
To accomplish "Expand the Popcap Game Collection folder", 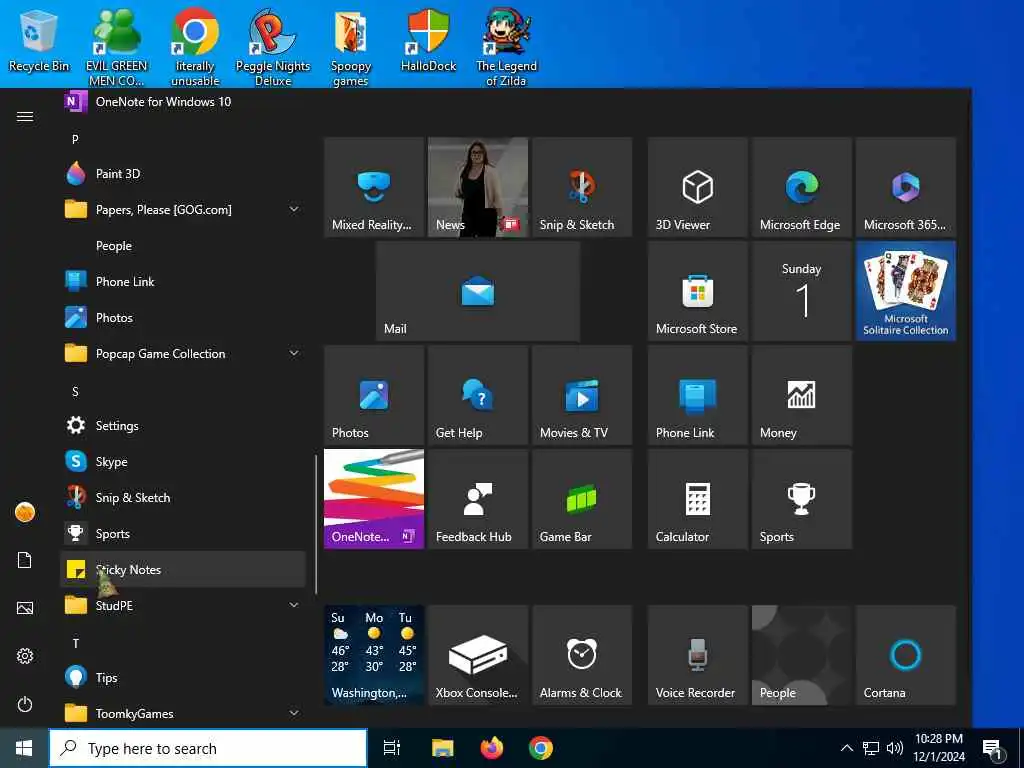I will (182, 353).
